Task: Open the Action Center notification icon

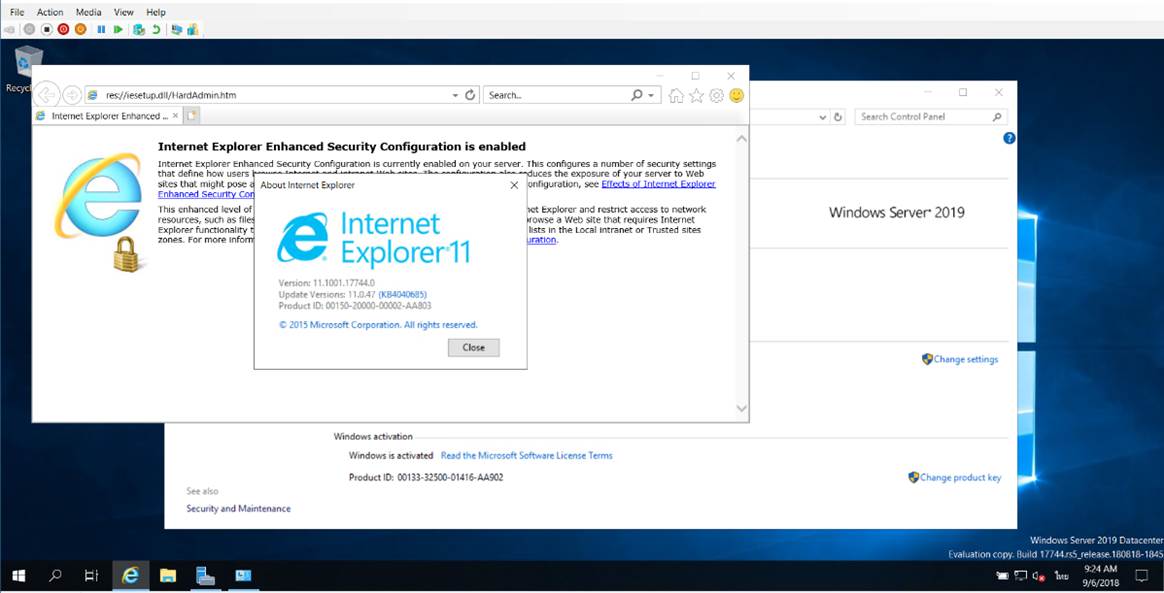Action: (x=1142, y=576)
